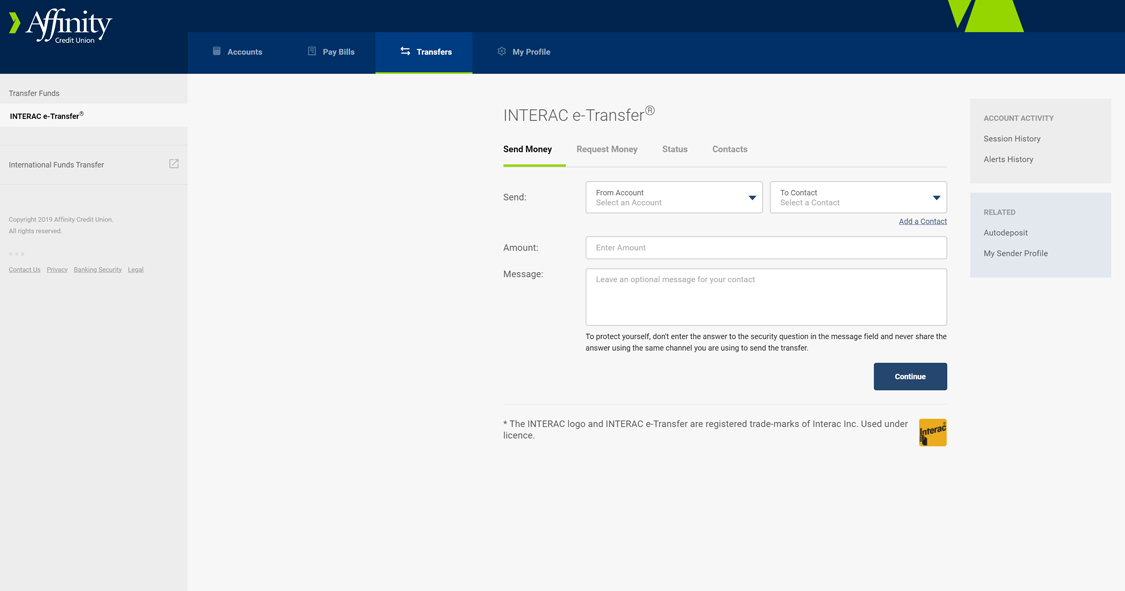This screenshot has height=591, width=1125.
Task: Click the Privacy footer link
Action: click(57, 270)
